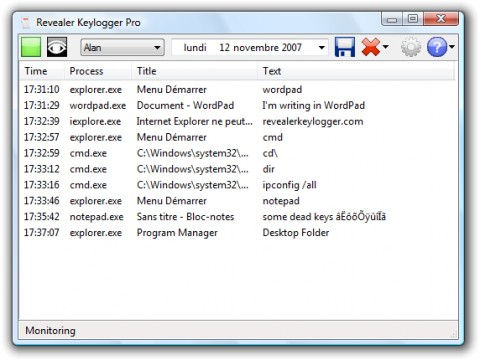Select the 17:32:57 log entry
The image size is (480, 360).
[x=238, y=137]
